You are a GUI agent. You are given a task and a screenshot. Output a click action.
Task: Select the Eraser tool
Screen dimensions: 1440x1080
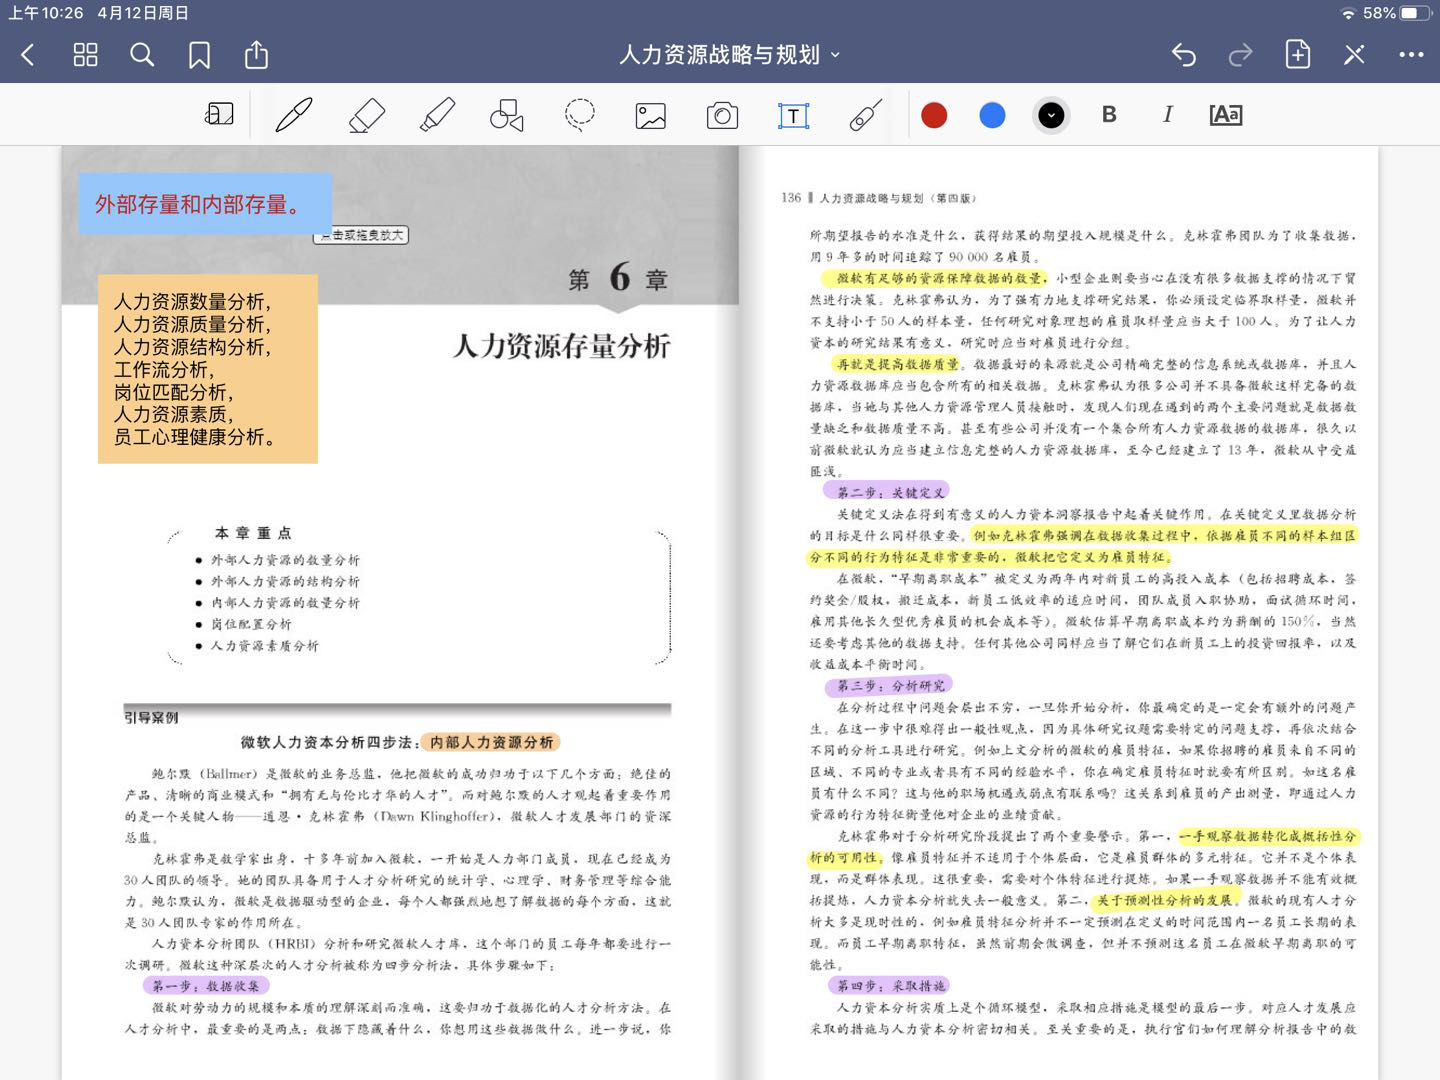pyautogui.click(x=366, y=115)
